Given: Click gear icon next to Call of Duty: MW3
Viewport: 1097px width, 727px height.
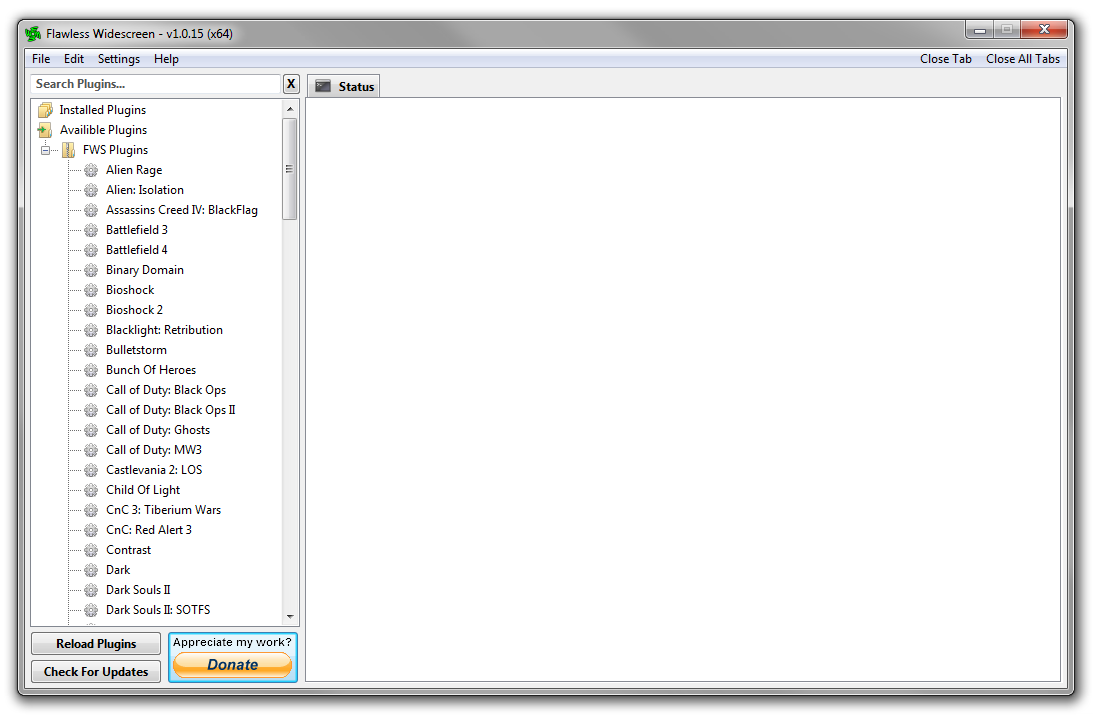Looking at the screenshot, I should tap(91, 450).
